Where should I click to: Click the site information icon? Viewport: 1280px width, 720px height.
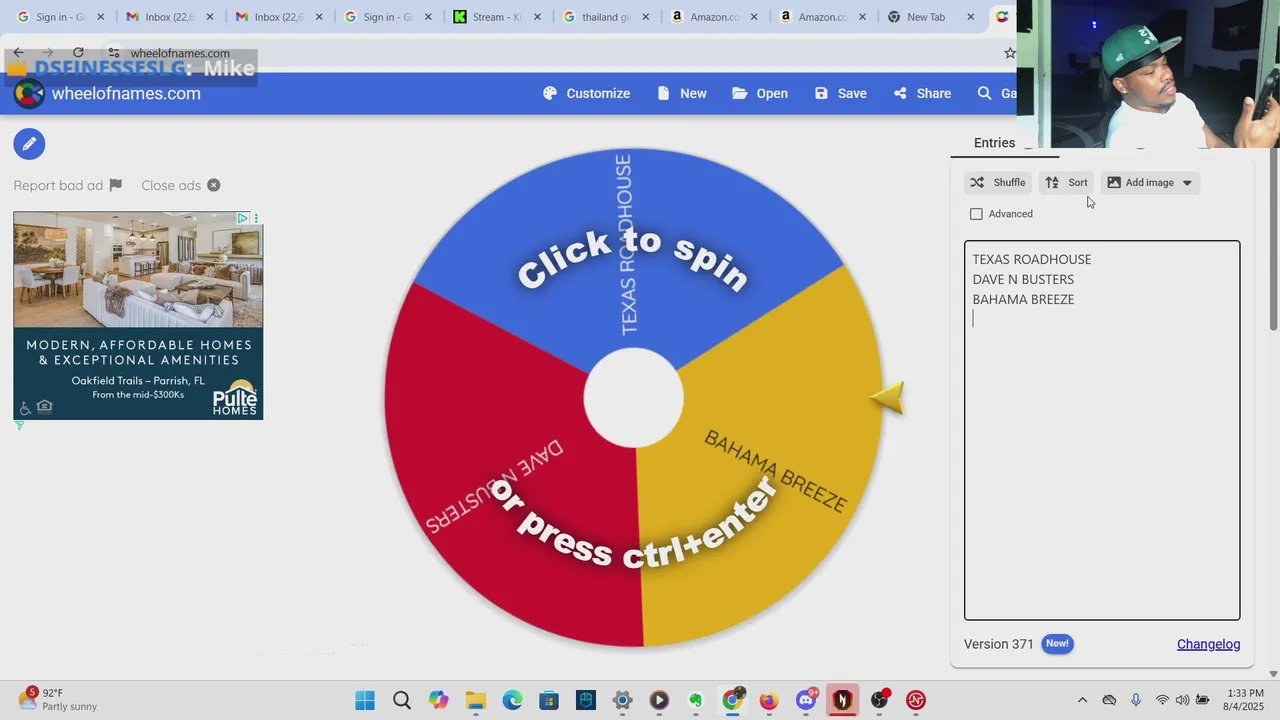[113, 53]
